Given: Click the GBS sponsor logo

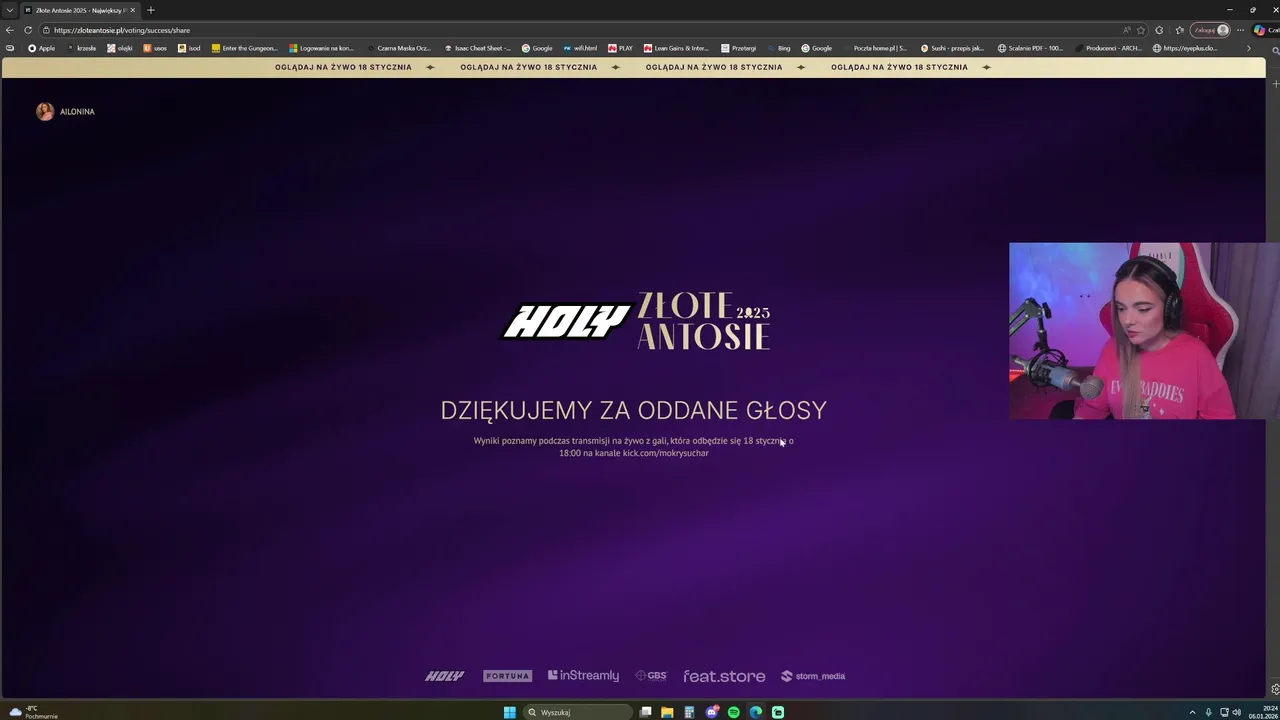Looking at the screenshot, I should point(651,676).
